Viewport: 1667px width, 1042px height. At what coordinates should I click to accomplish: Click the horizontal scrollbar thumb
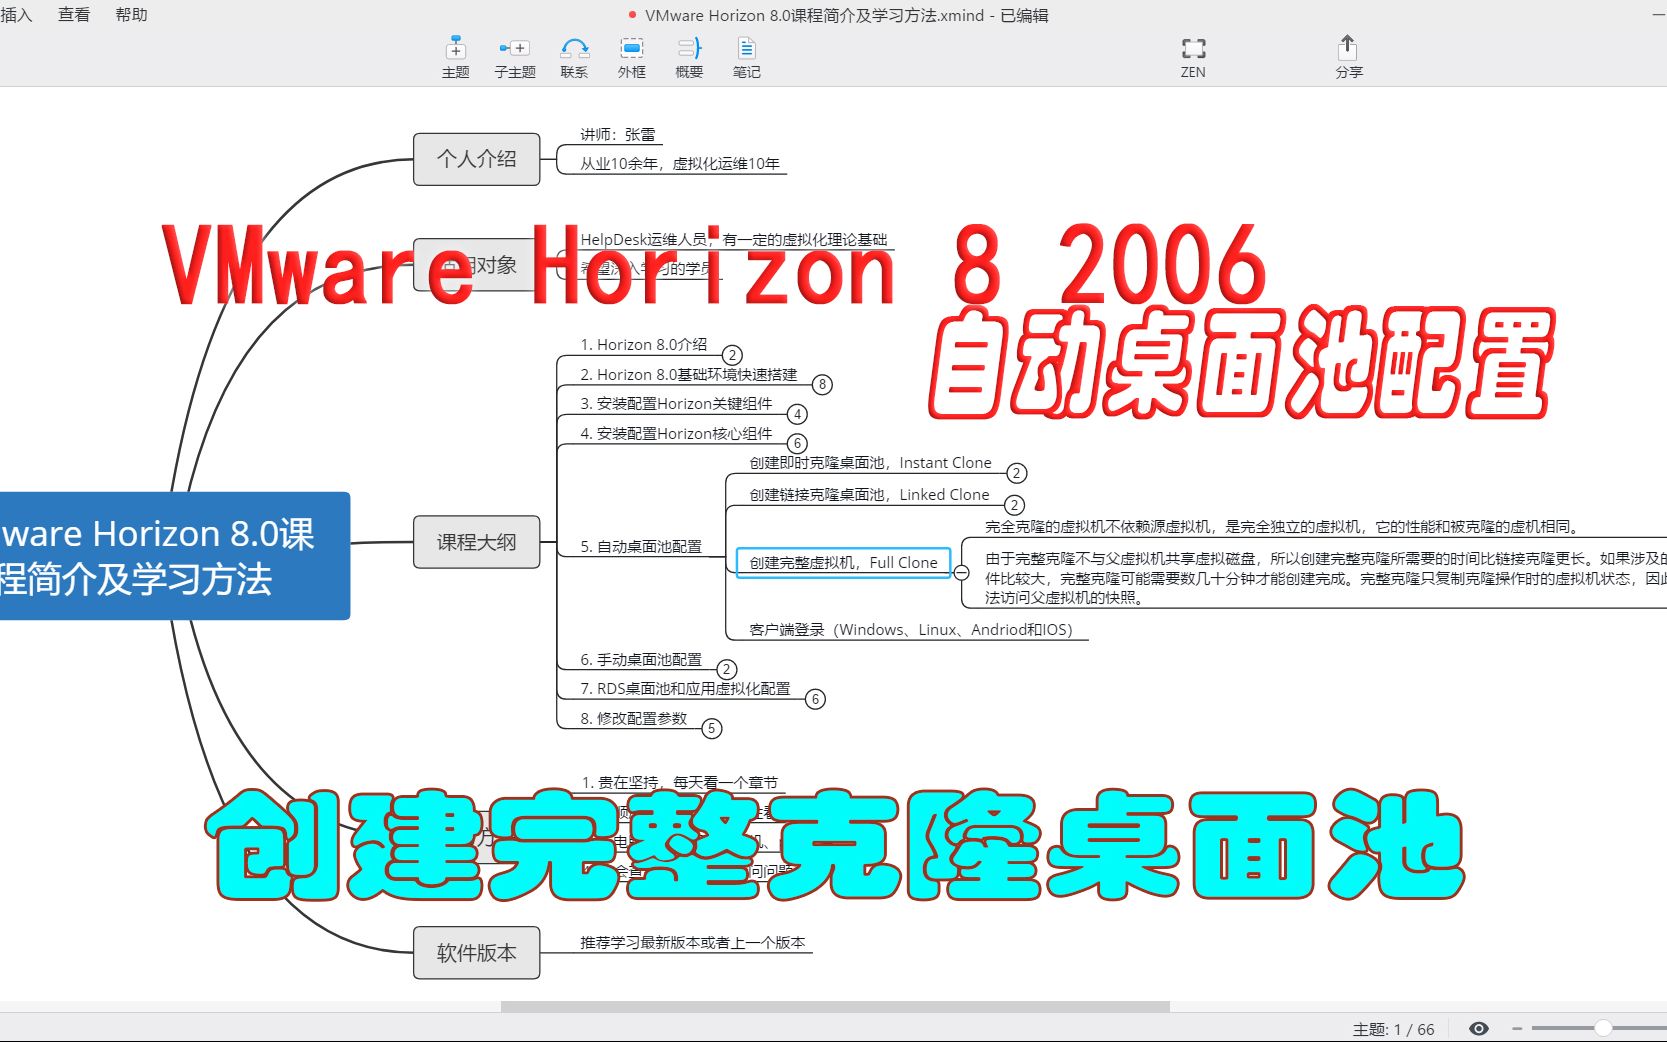pos(835,1006)
